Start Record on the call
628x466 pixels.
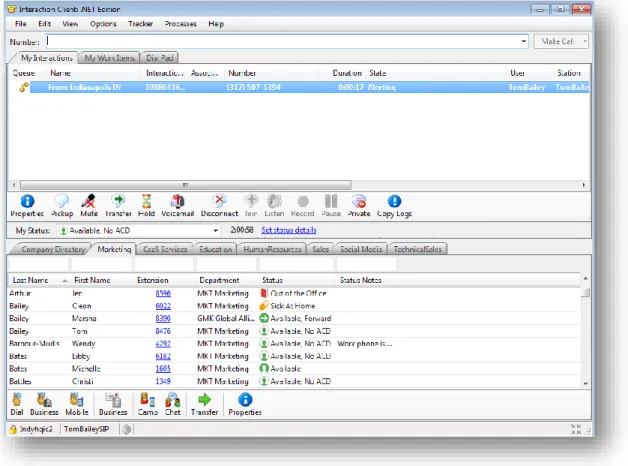pyautogui.click(x=302, y=205)
